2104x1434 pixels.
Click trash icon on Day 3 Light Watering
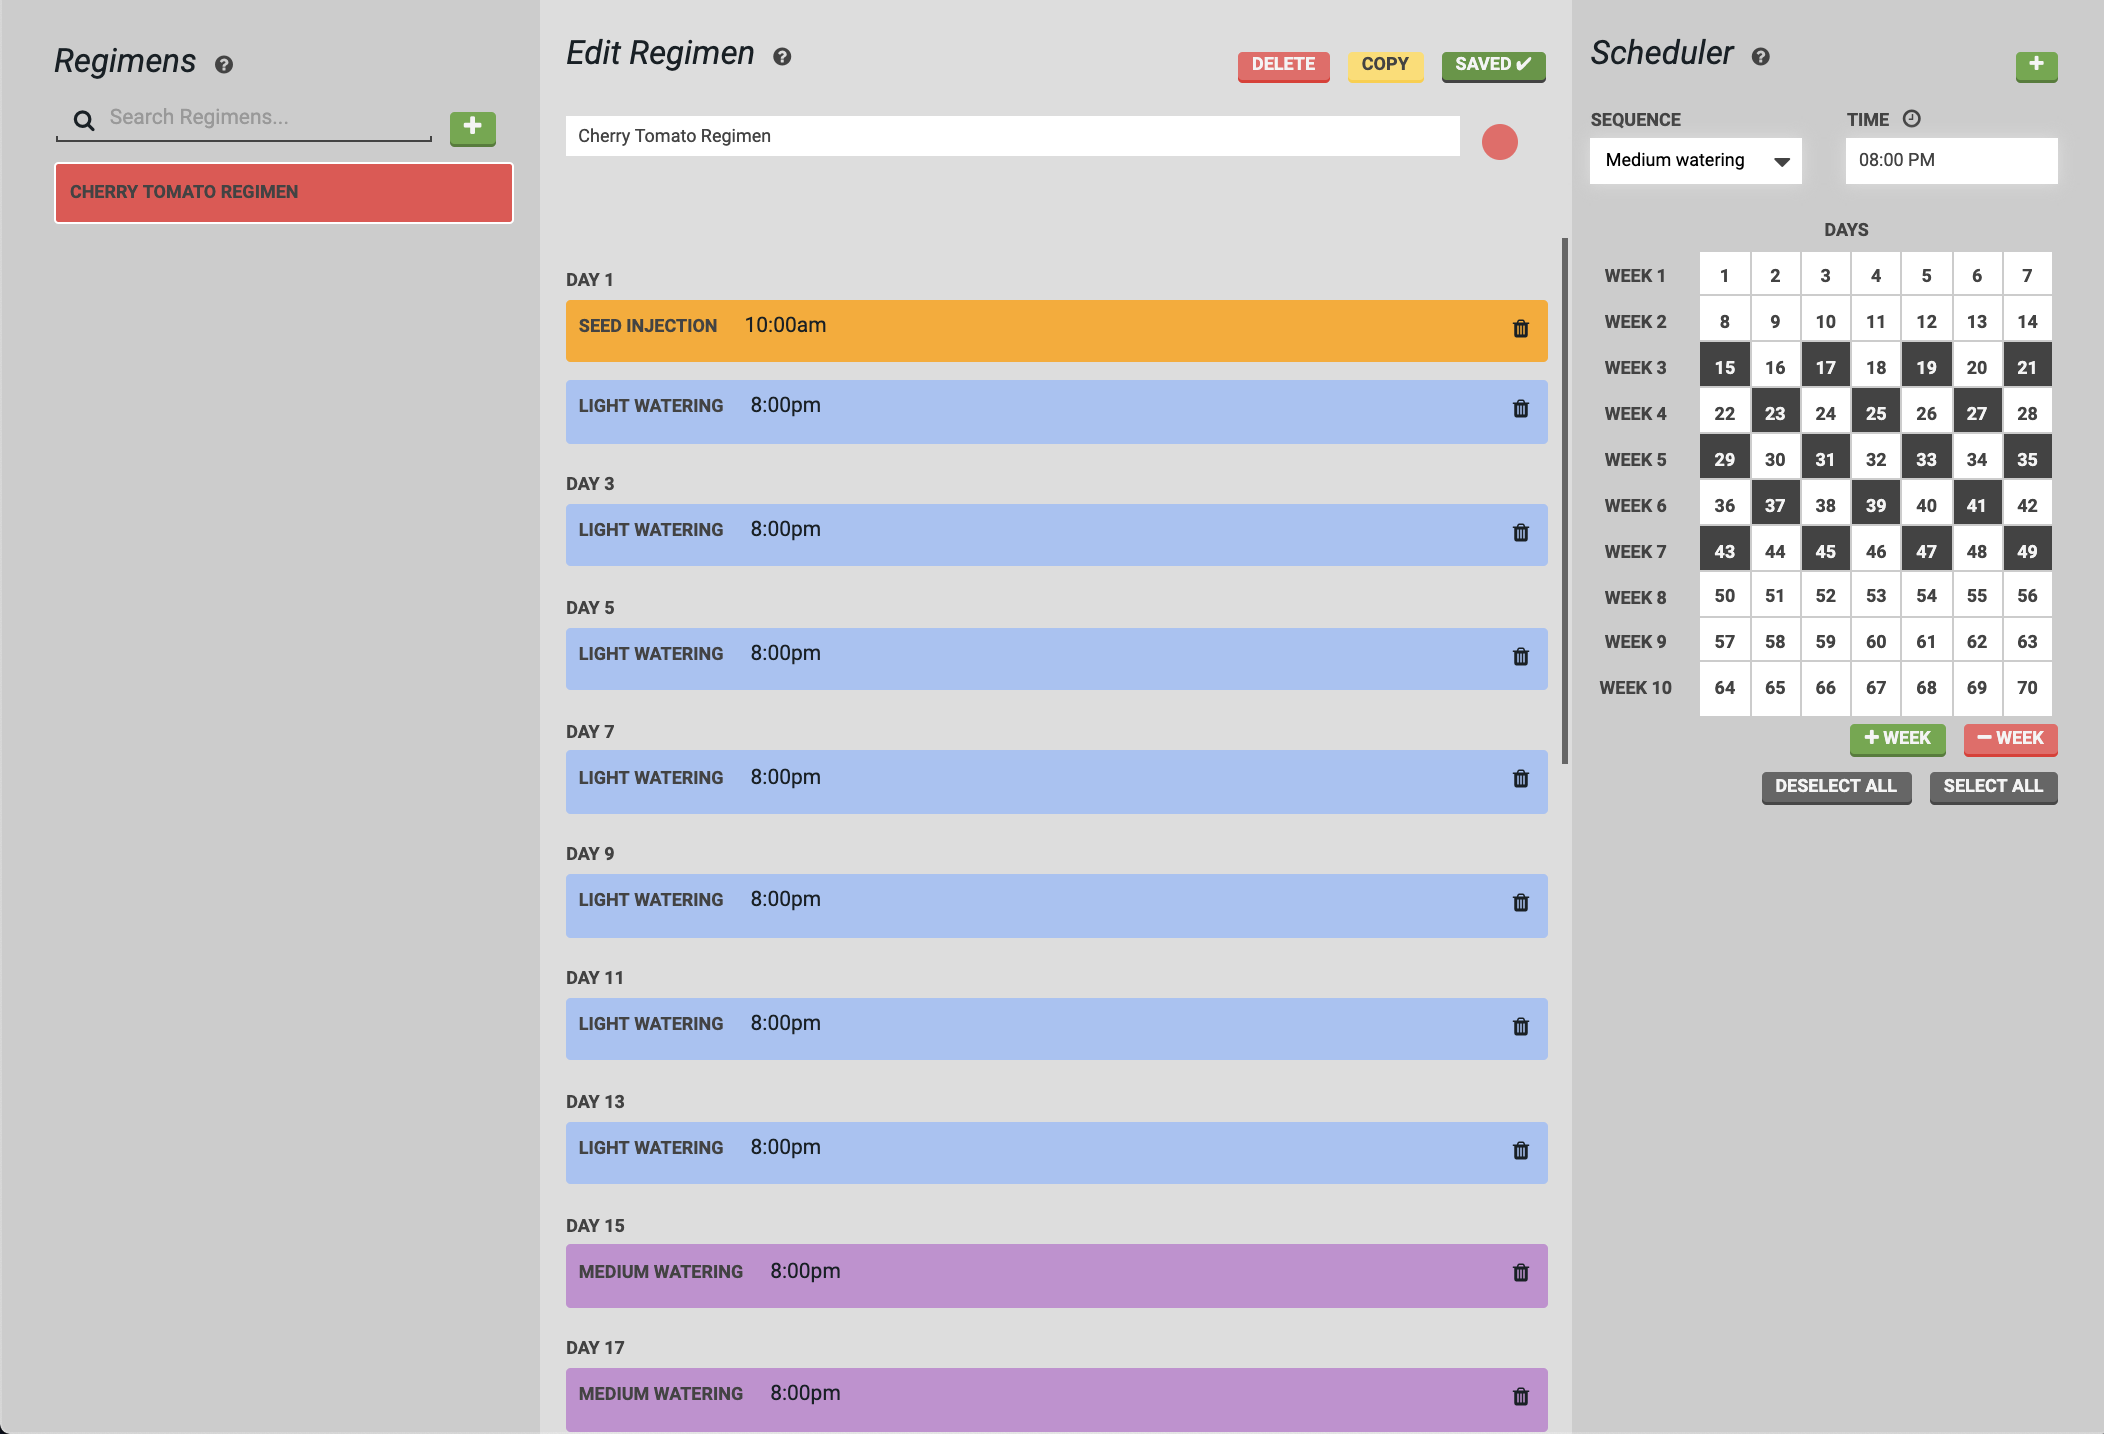pyautogui.click(x=1520, y=533)
